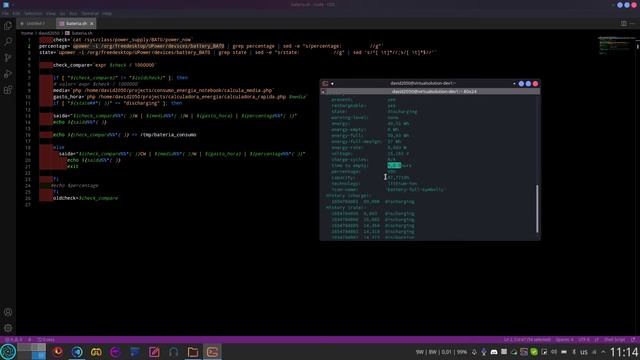Open the Terminal menu
Image resolution: width=640 pixels, height=360 pixels.
tap(90, 13)
